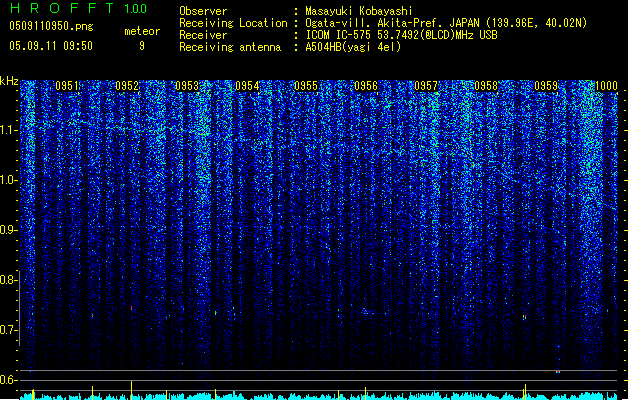Screen dimensions: 629x400
Task: Select the A504HB(yagi 4el) antenna text
Action: click(353, 47)
